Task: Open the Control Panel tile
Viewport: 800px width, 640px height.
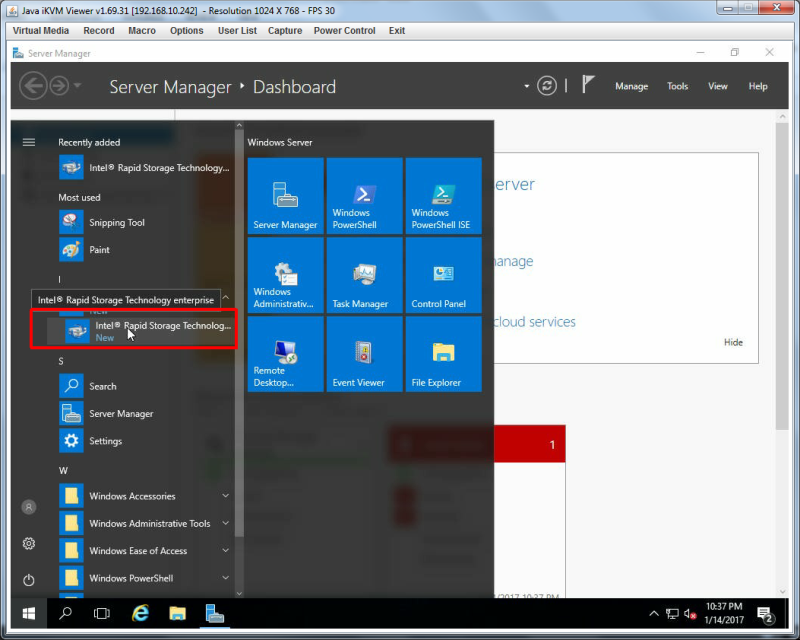Action: point(443,275)
